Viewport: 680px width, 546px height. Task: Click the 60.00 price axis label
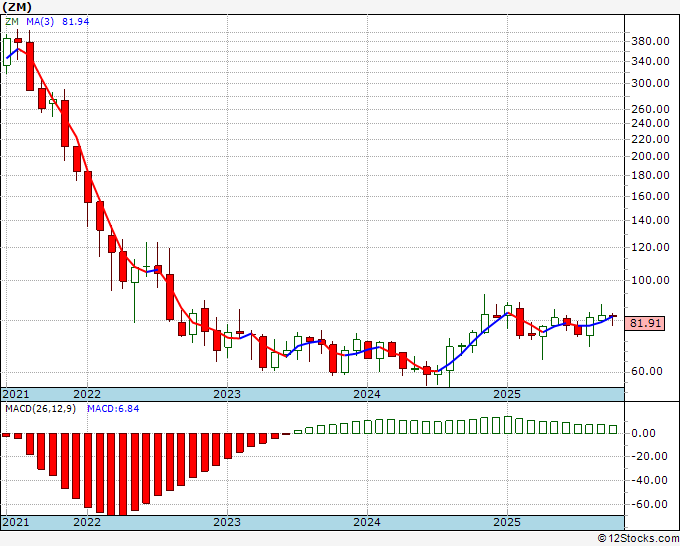click(646, 371)
